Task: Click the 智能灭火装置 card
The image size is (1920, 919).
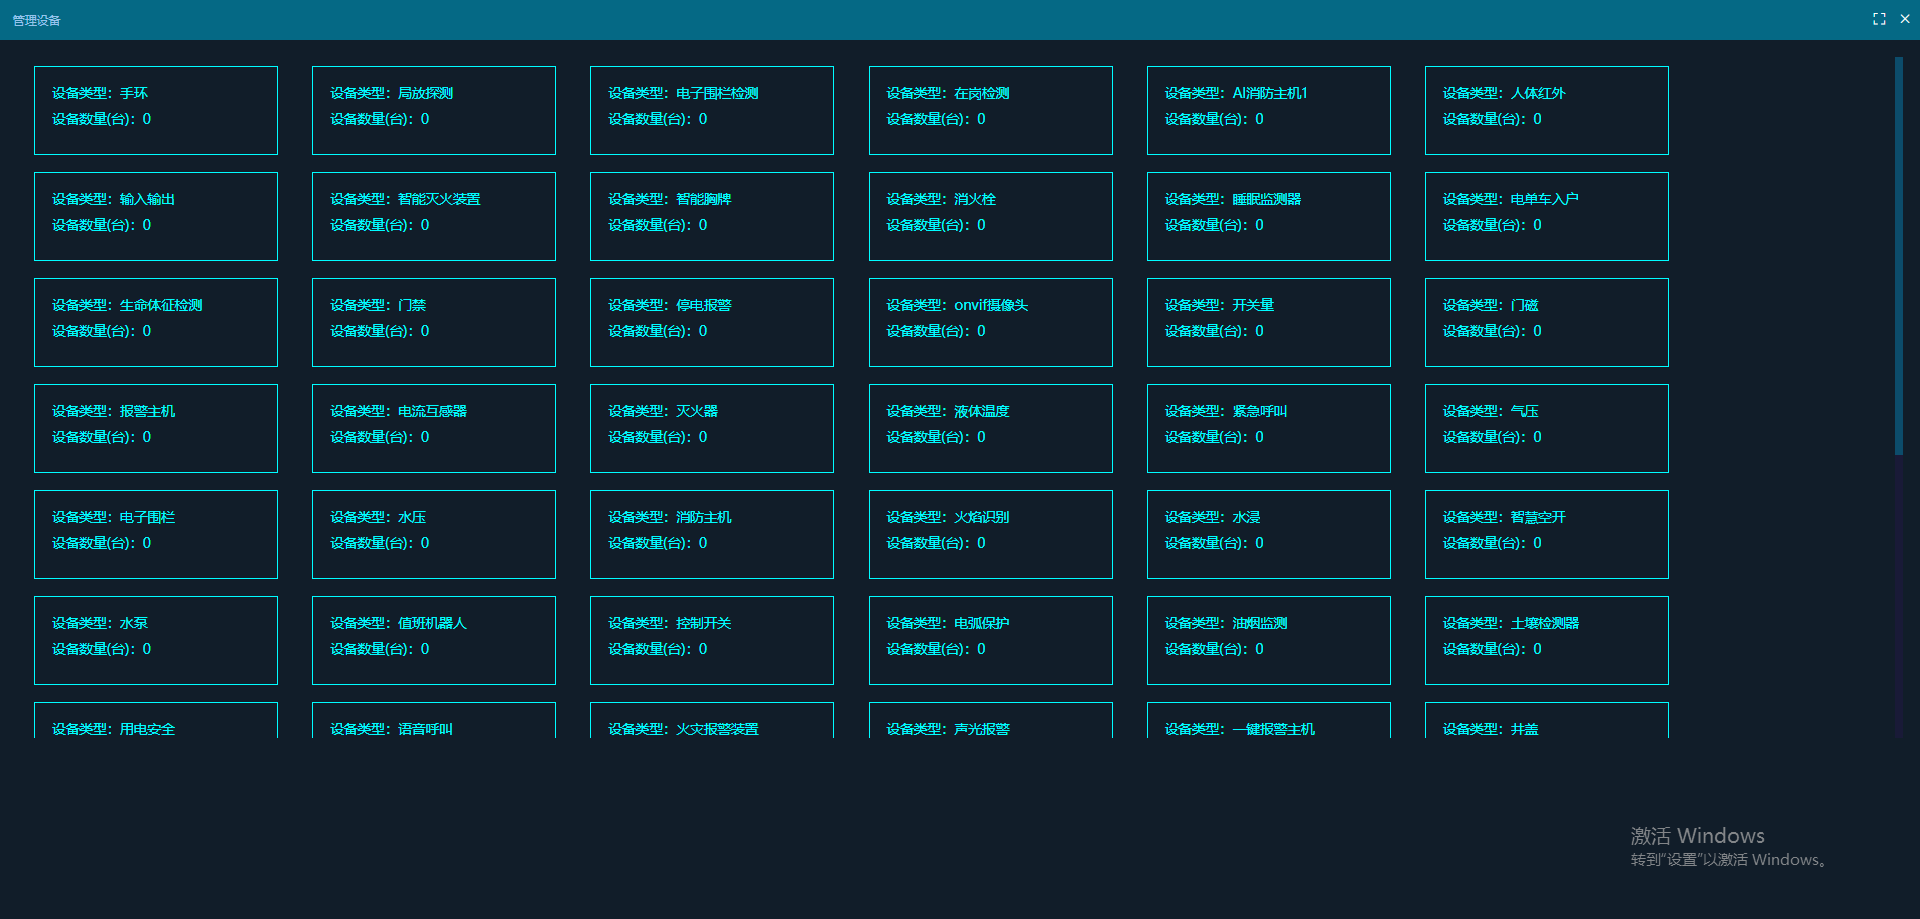Action: (434, 216)
